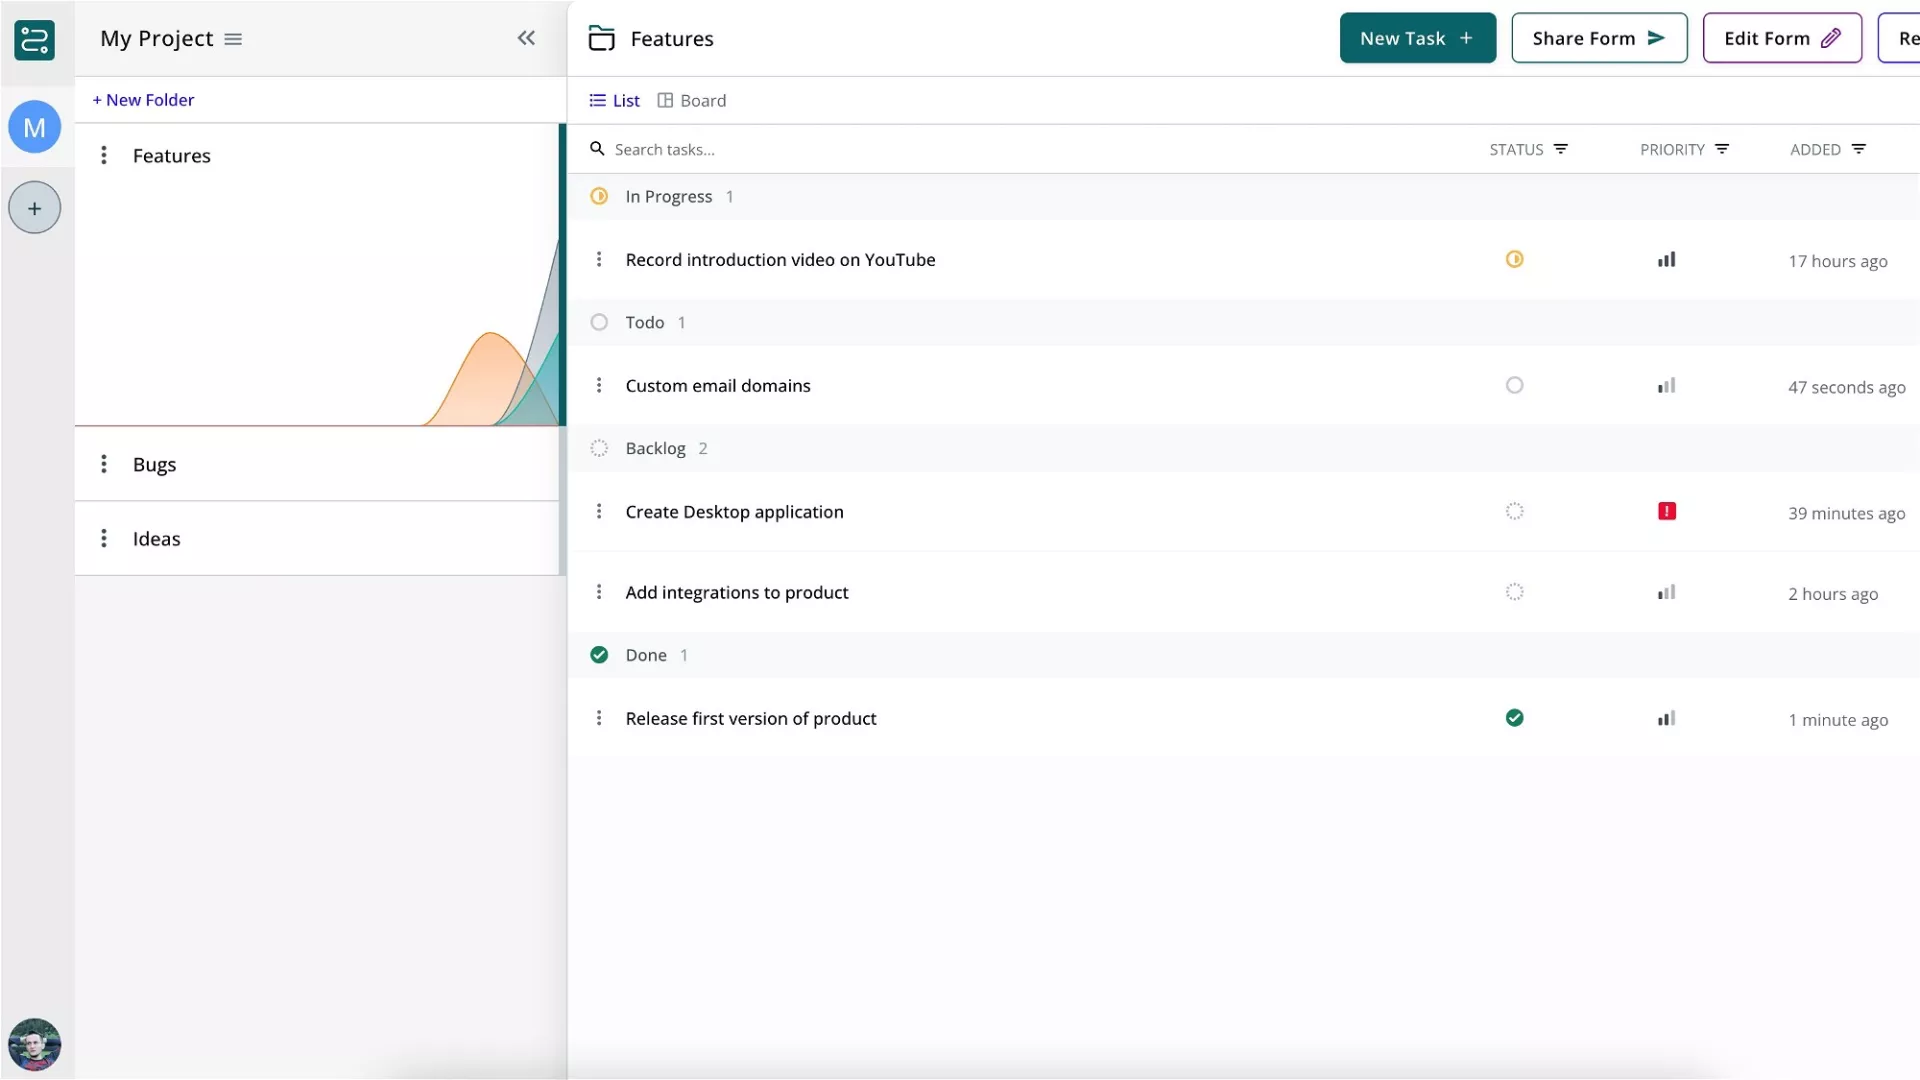Click the New Task button

click(x=1417, y=38)
